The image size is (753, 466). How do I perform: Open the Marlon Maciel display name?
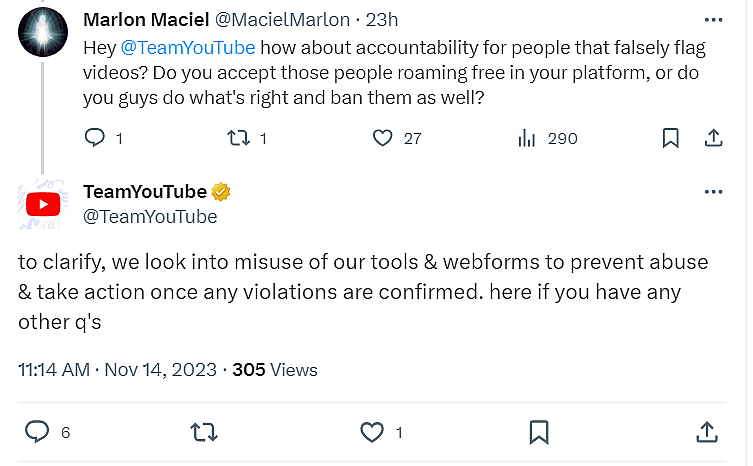coord(144,20)
